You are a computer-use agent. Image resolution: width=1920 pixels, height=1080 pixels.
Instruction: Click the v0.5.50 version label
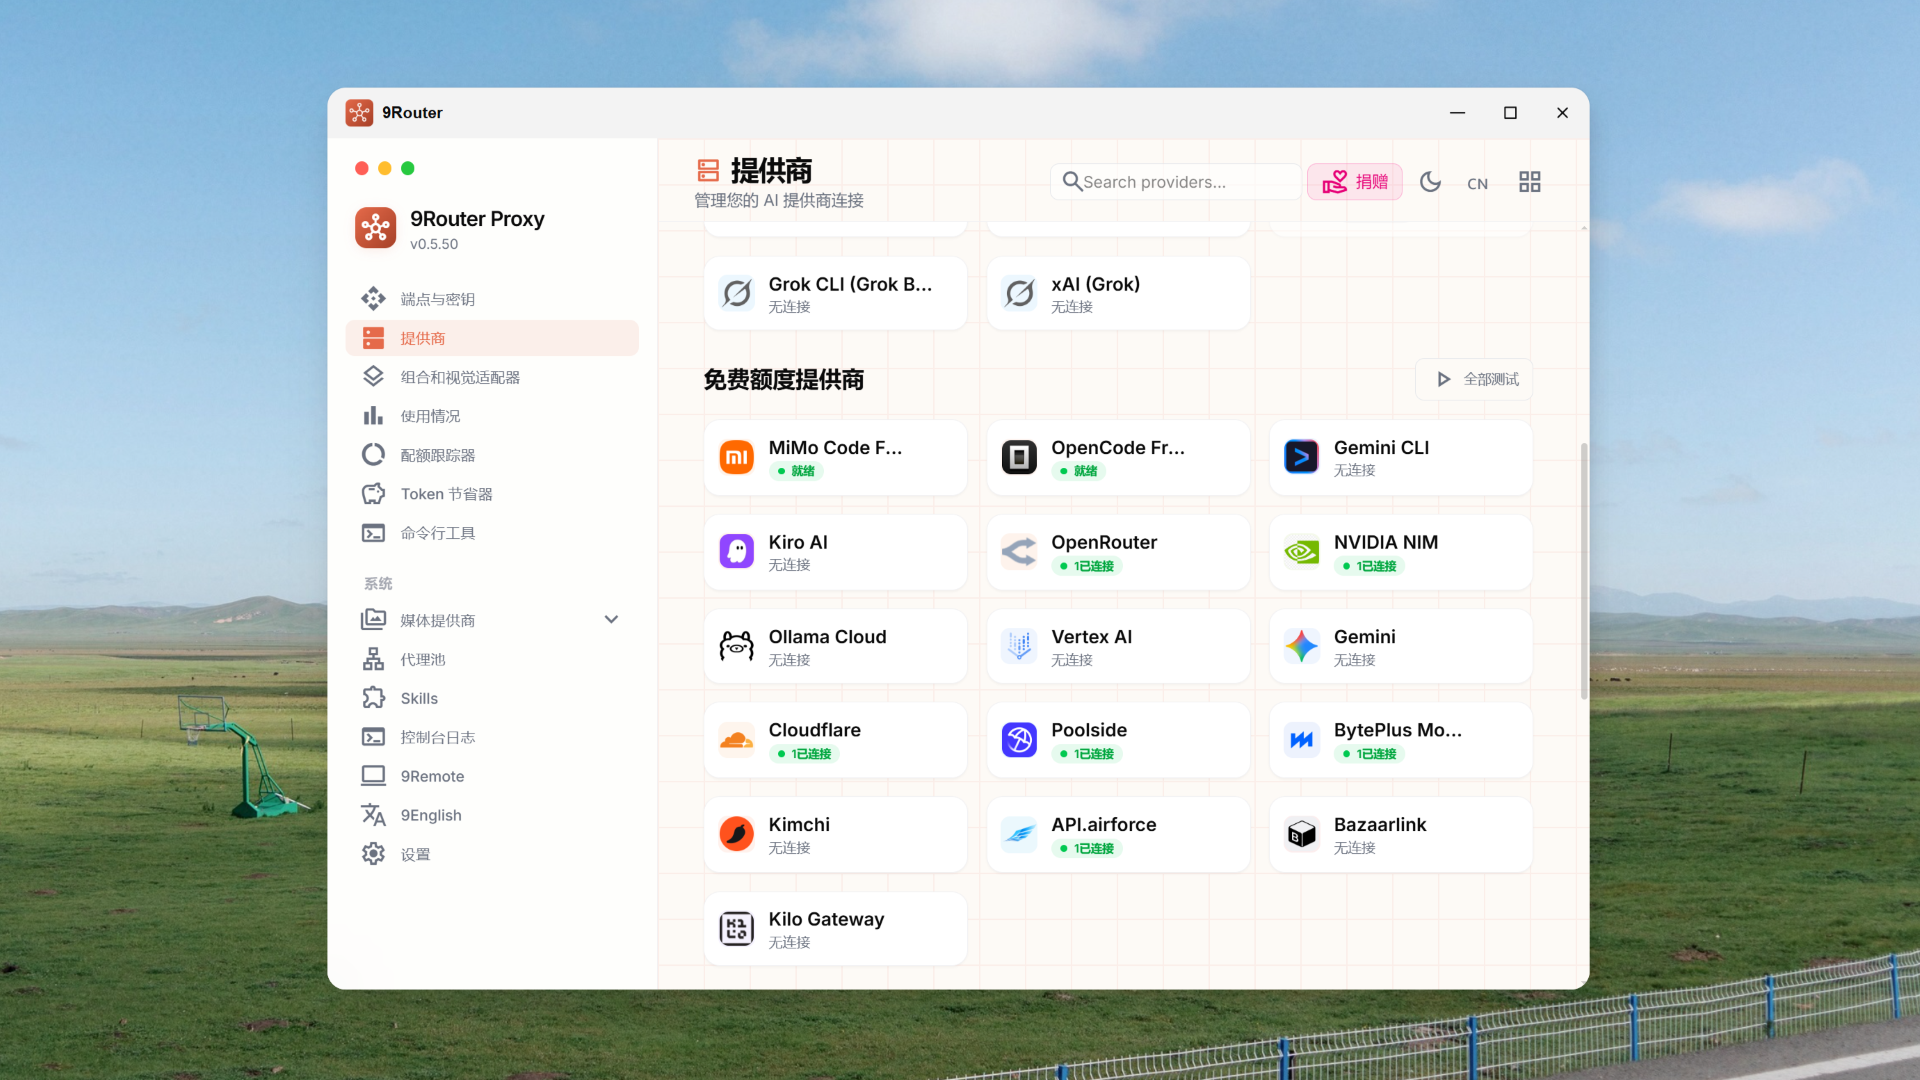[434, 244]
